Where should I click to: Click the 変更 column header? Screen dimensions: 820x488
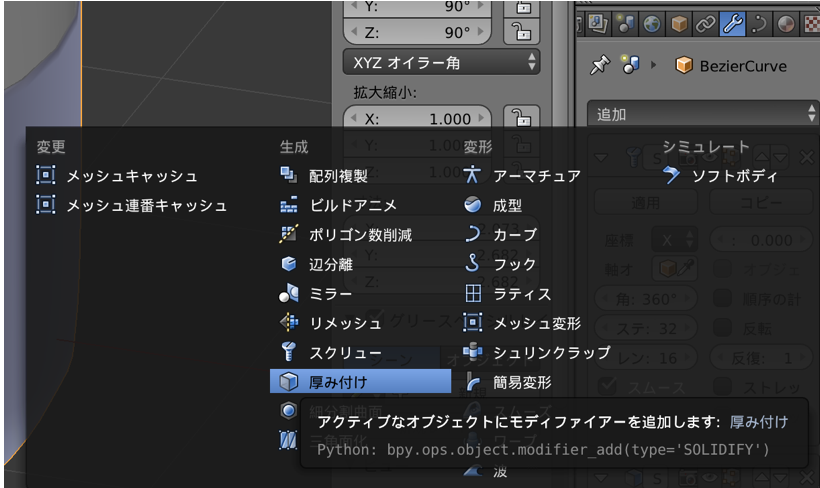point(51,147)
